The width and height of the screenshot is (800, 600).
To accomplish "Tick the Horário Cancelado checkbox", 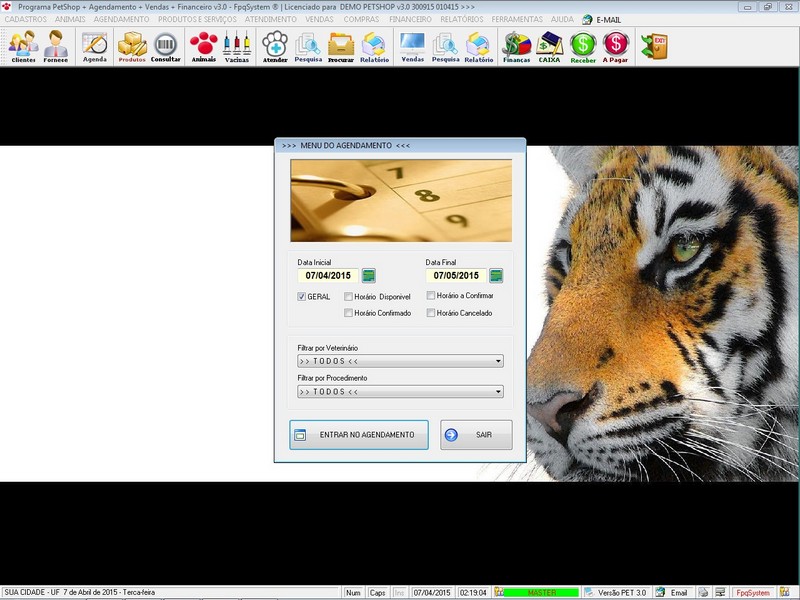I will (x=430, y=313).
